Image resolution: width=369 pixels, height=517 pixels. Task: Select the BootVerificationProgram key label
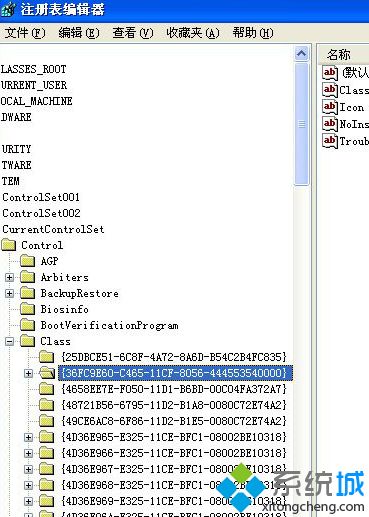point(109,325)
